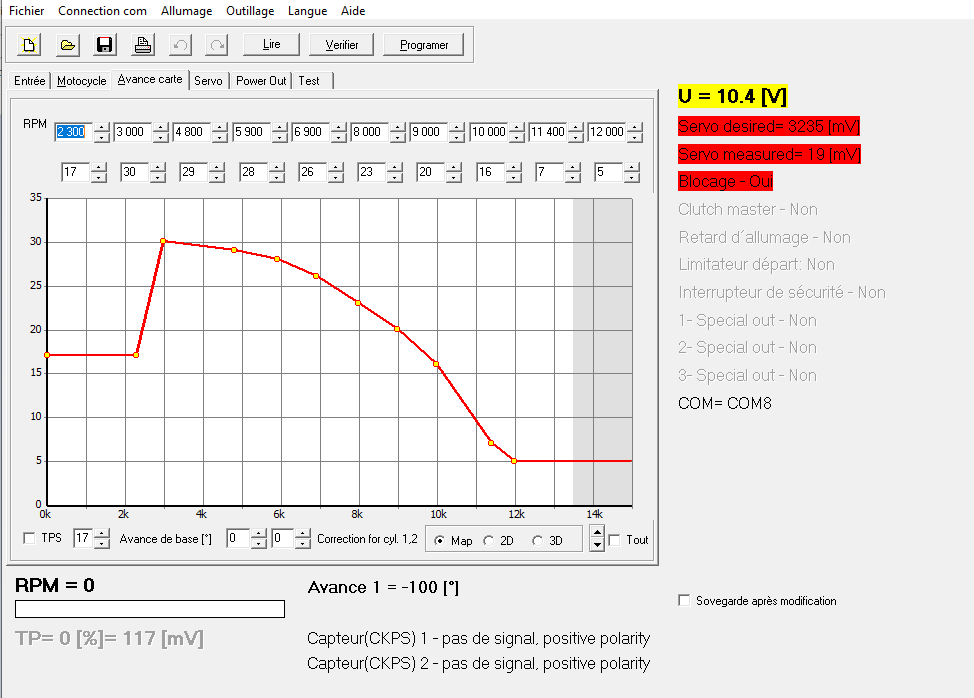Adjust stepper of RPM 9 000 field
This screenshot has height=698, width=974.
(457, 132)
